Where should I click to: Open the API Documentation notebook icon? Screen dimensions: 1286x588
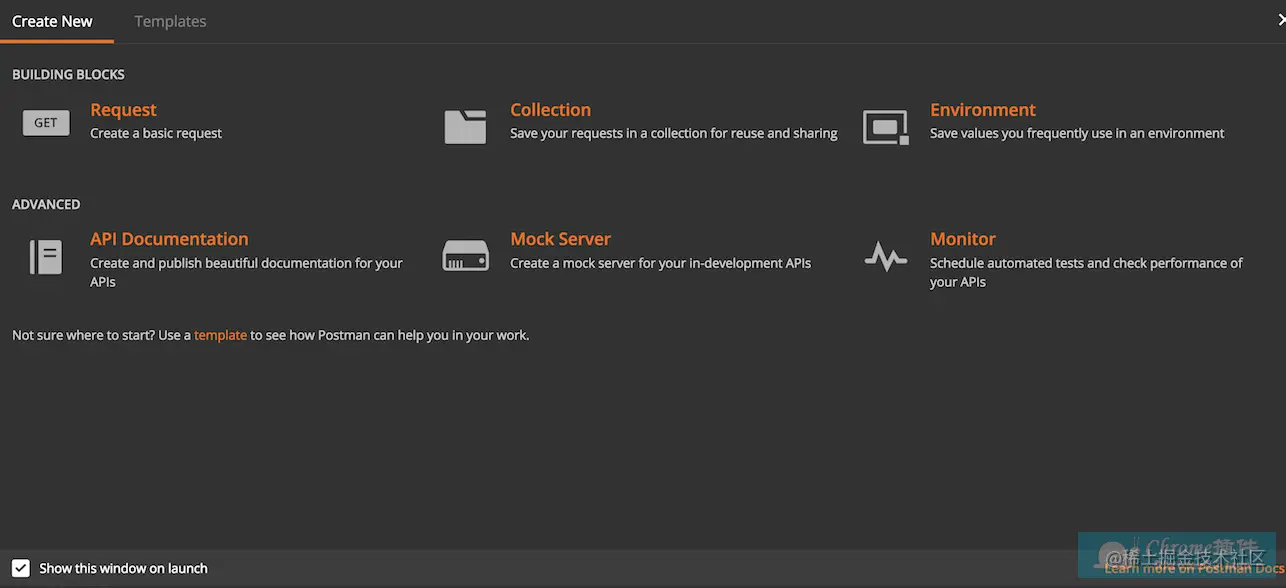coord(46,257)
